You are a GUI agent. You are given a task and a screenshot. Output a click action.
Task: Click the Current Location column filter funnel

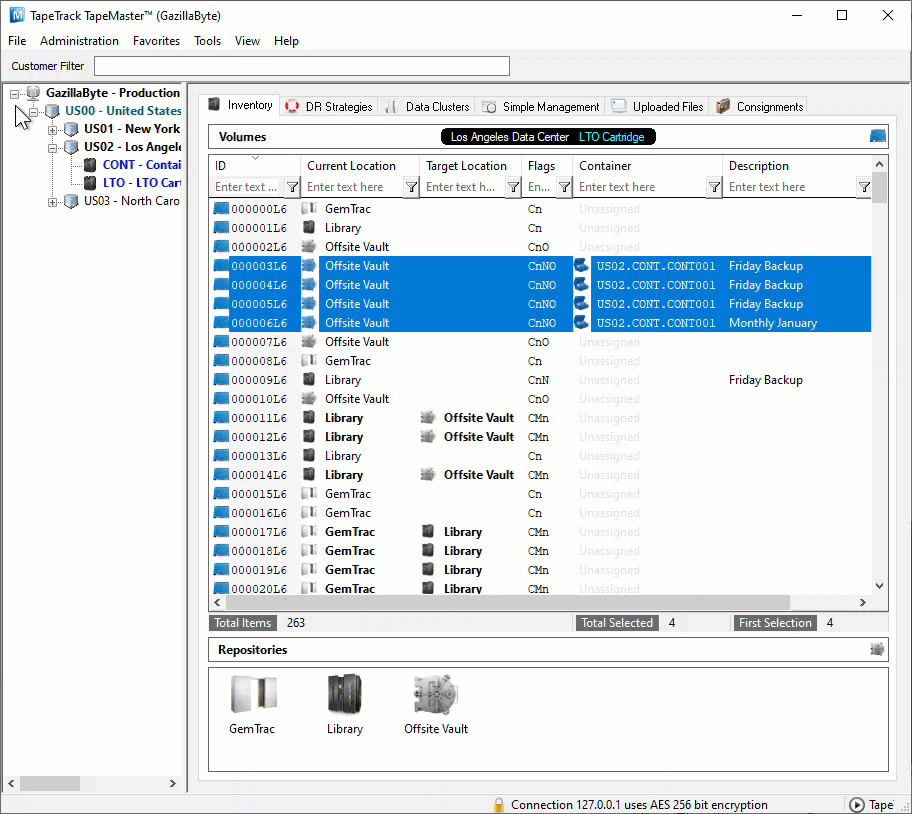click(x=411, y=187)
